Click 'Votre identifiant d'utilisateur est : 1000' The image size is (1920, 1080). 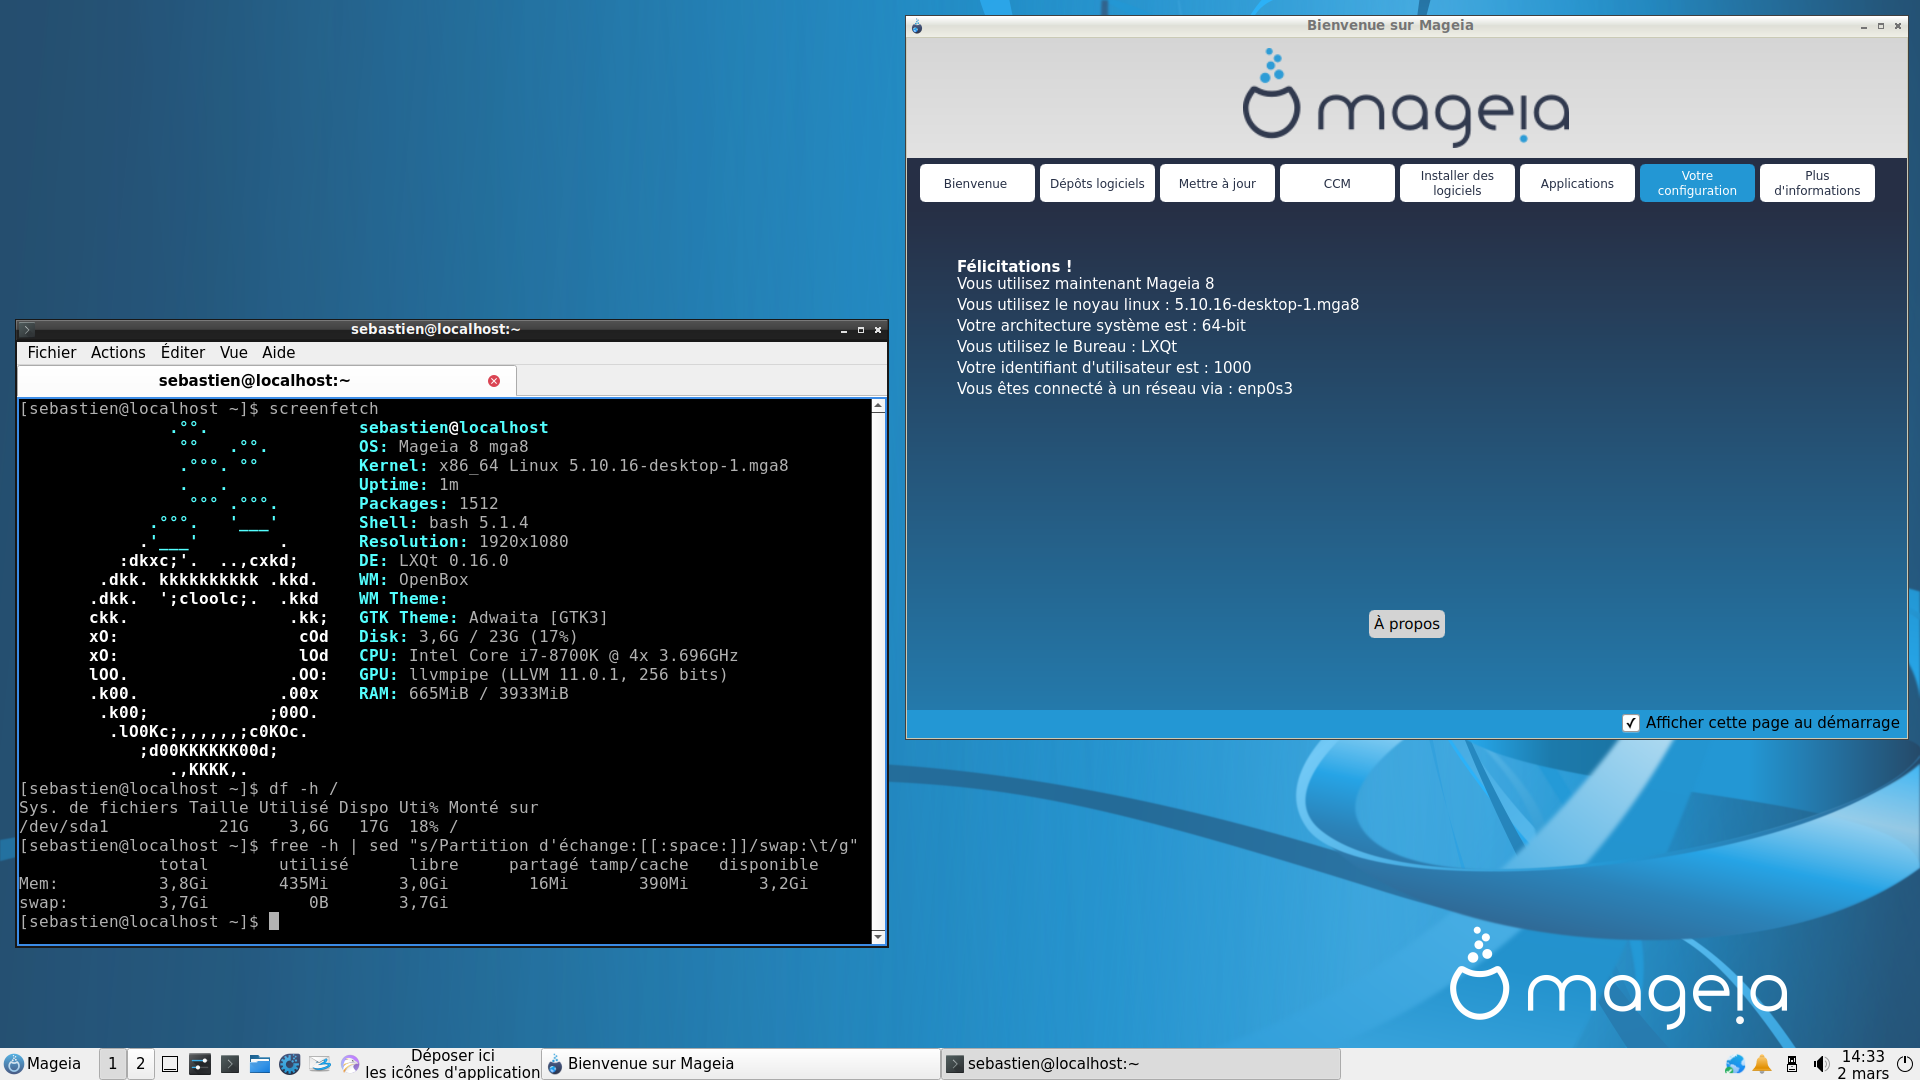(x=1104, y=368)
